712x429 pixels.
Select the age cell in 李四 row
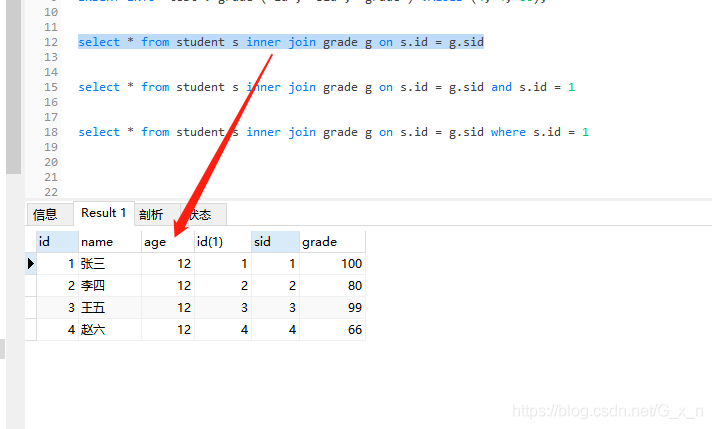(168, 286)
